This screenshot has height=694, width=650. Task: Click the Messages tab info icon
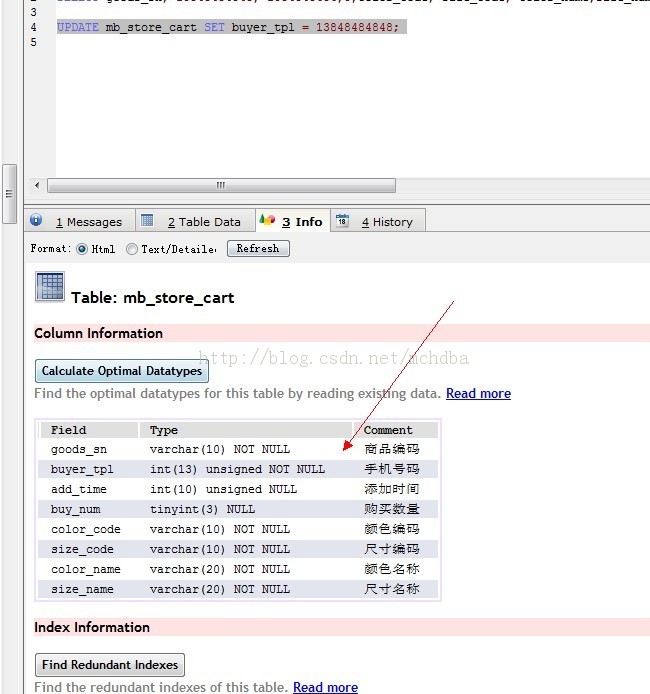(36, 220)
